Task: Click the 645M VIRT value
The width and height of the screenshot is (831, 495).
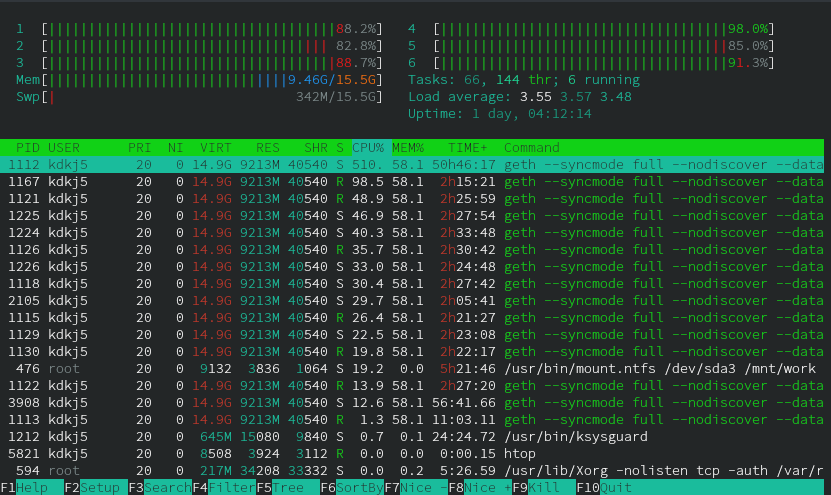Action: tap(216, 437)
